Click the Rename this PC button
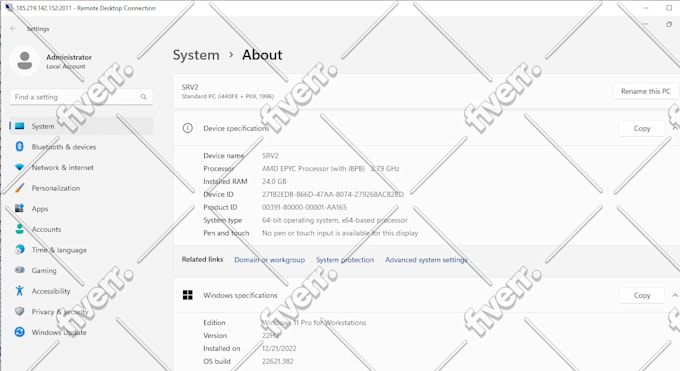This screenshot has width=680, height=371. pos(645,91)
